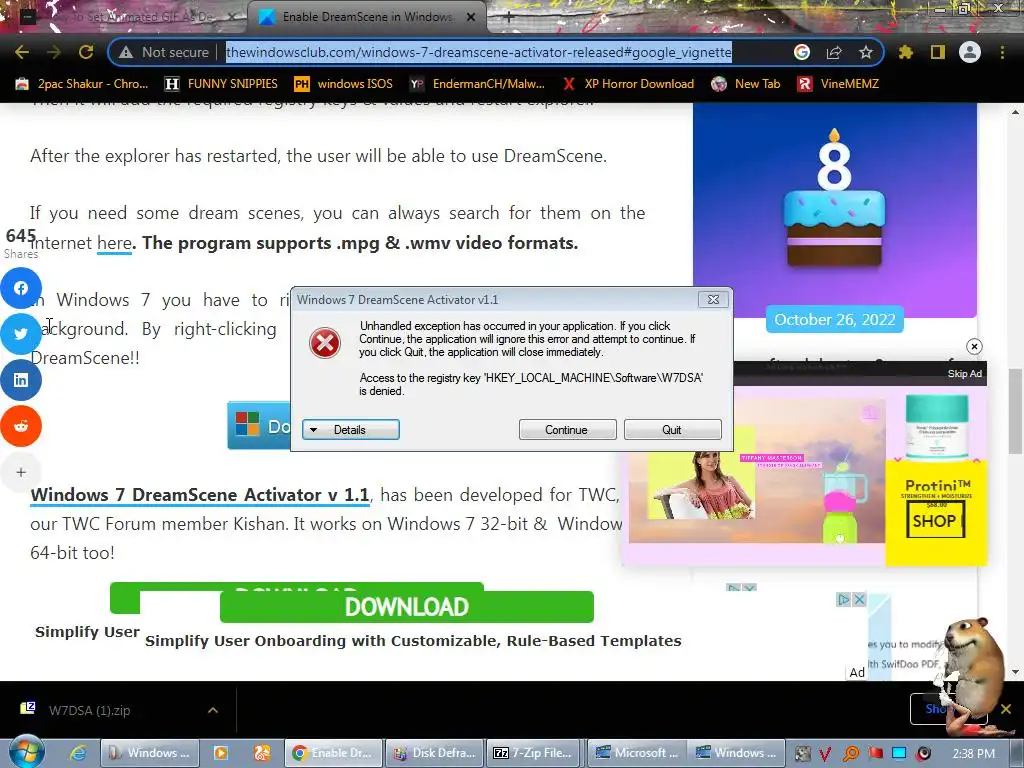Close the bottom banner ad X
The image size is (1024, 768).
pyautogui.click(x=859, y=599)
